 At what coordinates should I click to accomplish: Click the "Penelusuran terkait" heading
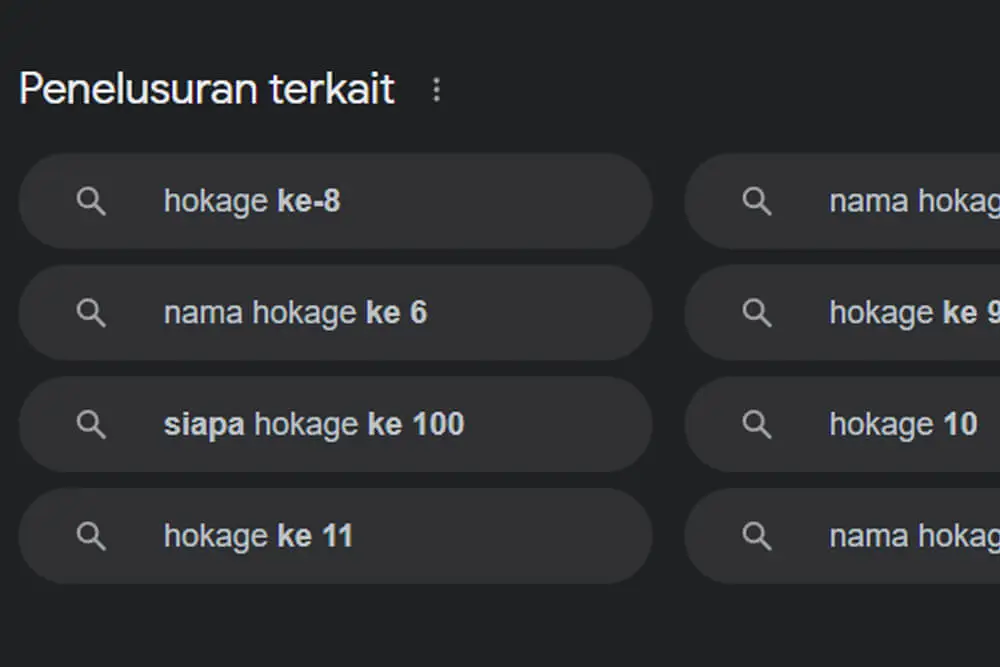pyautogui.click(x=207, y=89)
